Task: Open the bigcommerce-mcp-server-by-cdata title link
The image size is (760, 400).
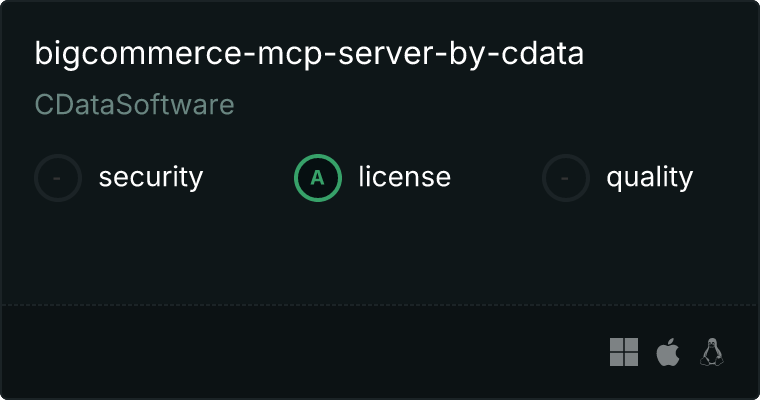Action: (x=309, y=54)
